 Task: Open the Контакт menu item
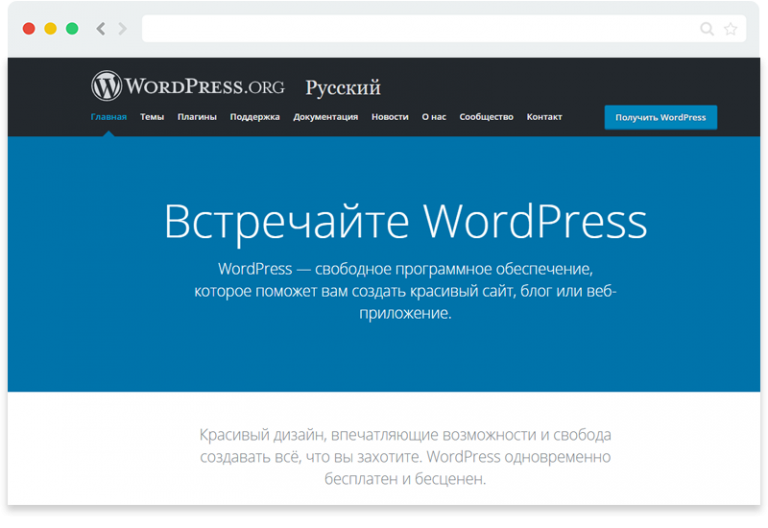click(544, 117)
